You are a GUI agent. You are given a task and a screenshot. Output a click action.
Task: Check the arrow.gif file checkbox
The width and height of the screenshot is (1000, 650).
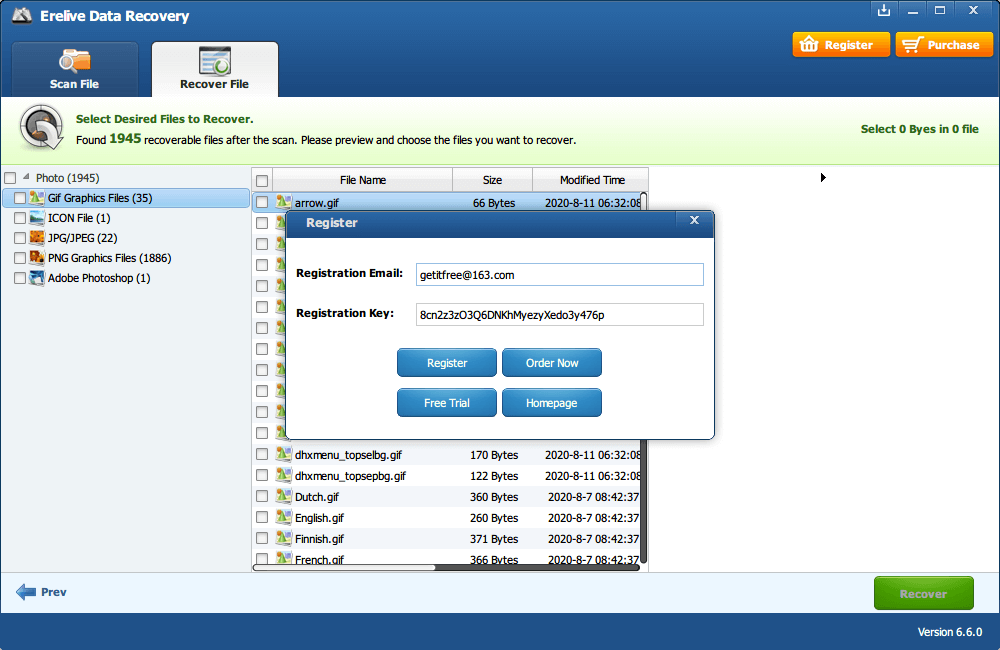pyautogui.click(x=262, y=202)
